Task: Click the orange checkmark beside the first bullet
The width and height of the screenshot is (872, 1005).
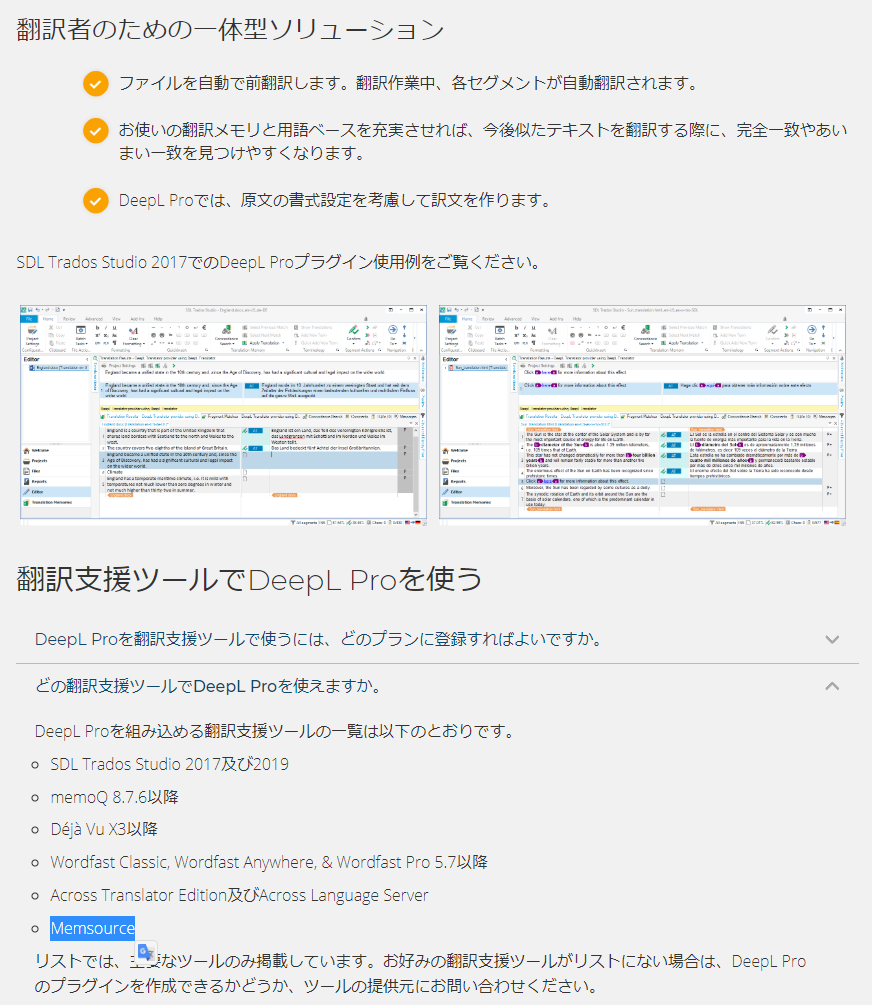Action: point(95,84)
